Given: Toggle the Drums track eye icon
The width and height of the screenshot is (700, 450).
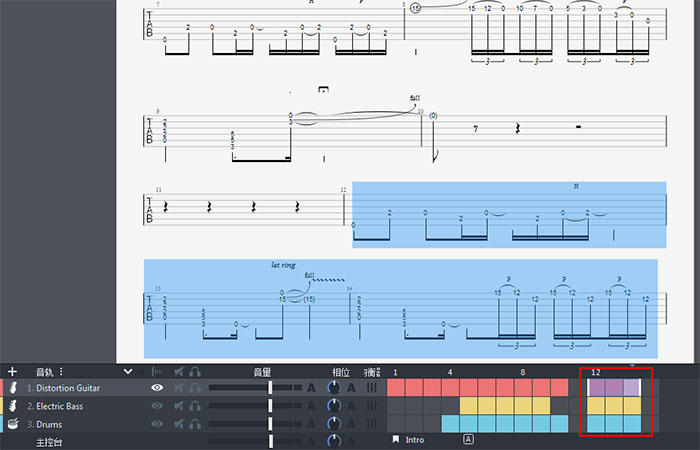Looking at the screenshot, I should coord(157,424).
